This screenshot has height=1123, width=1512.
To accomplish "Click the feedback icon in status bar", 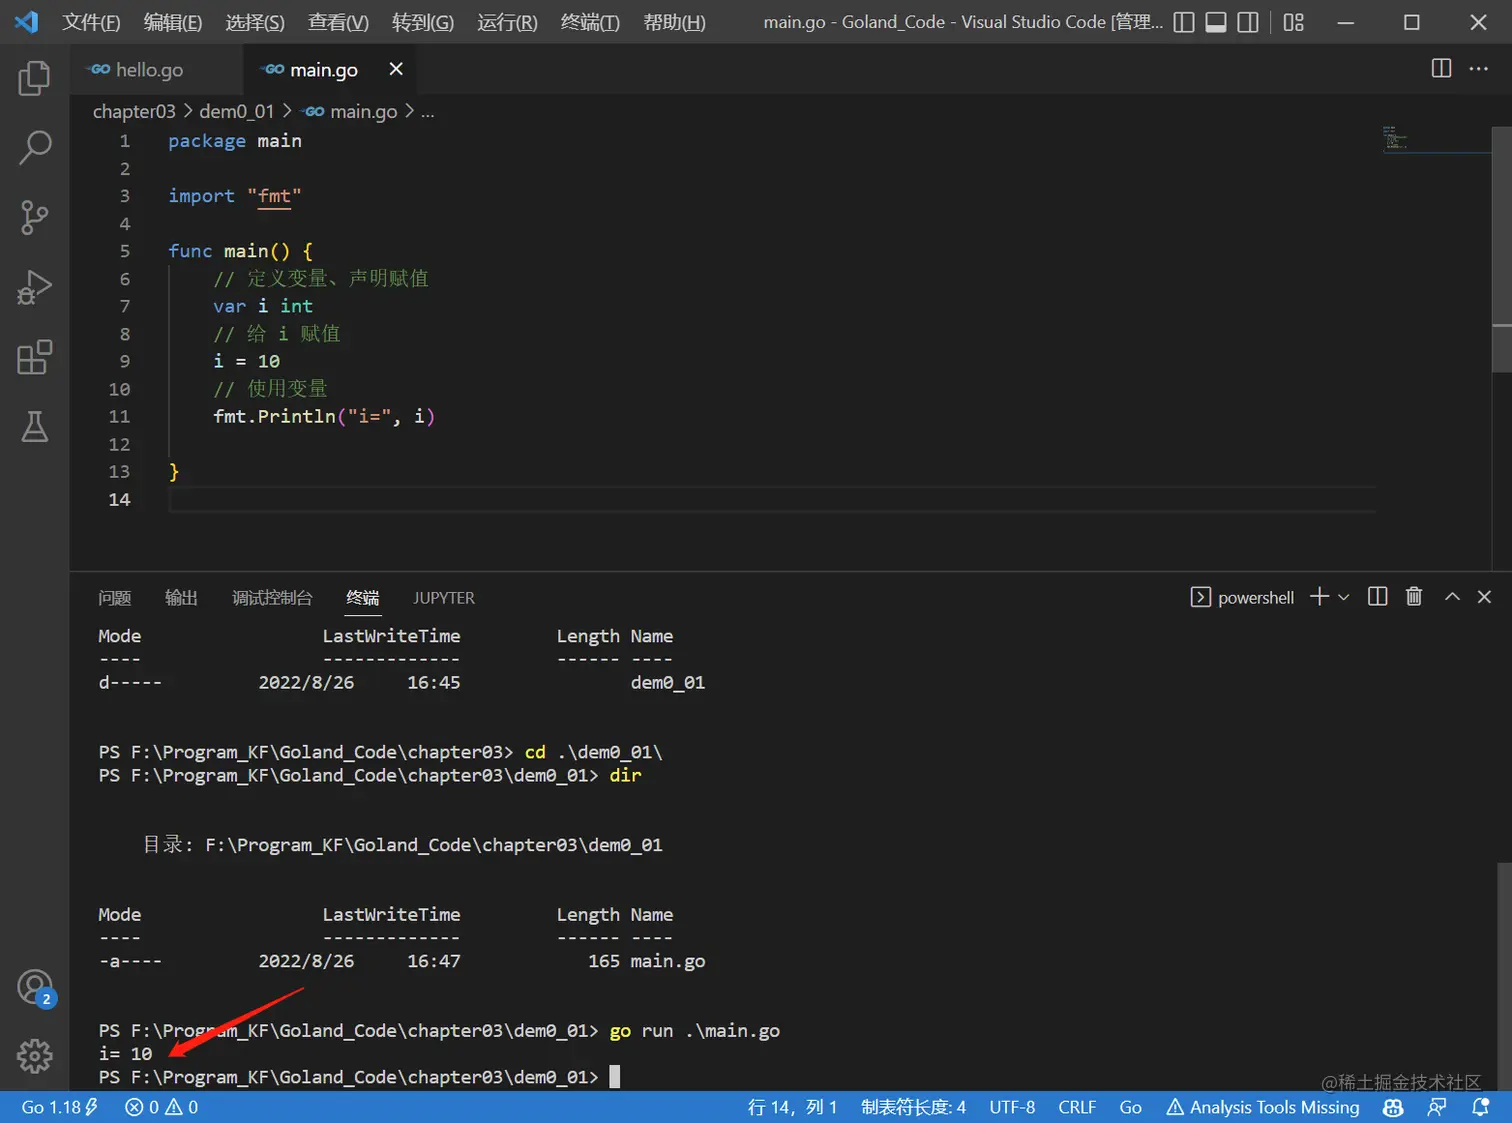I will click(1437, 1107).
